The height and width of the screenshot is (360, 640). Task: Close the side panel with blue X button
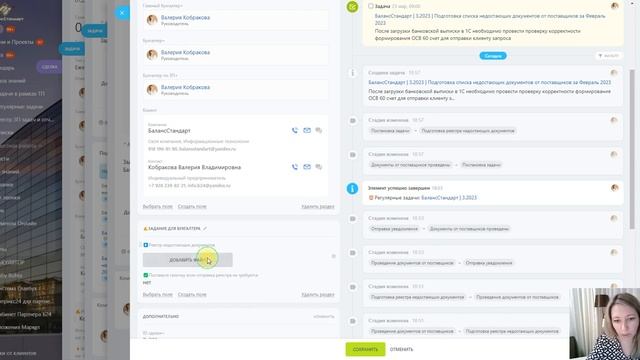point(122,13)
